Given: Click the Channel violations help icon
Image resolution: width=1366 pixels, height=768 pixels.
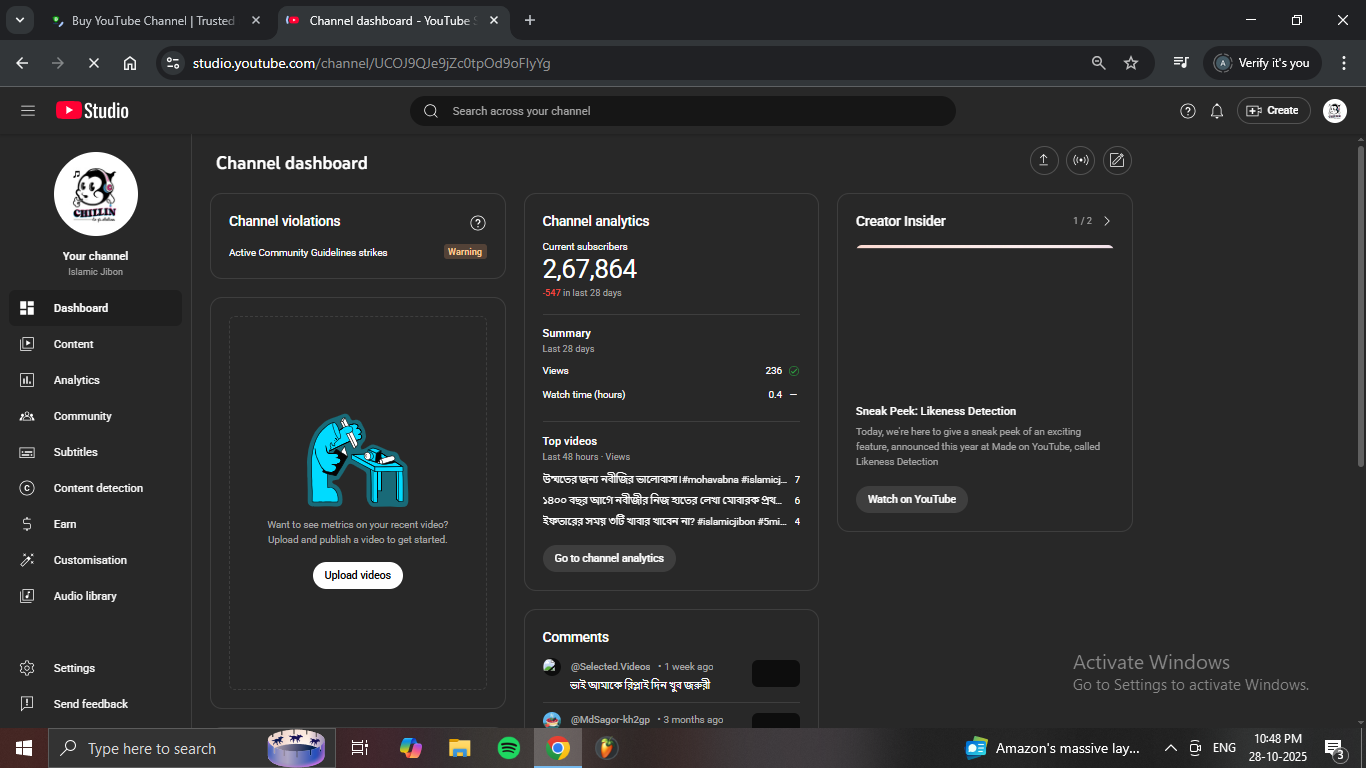Looking at the screenshot, I should [478, 222].
